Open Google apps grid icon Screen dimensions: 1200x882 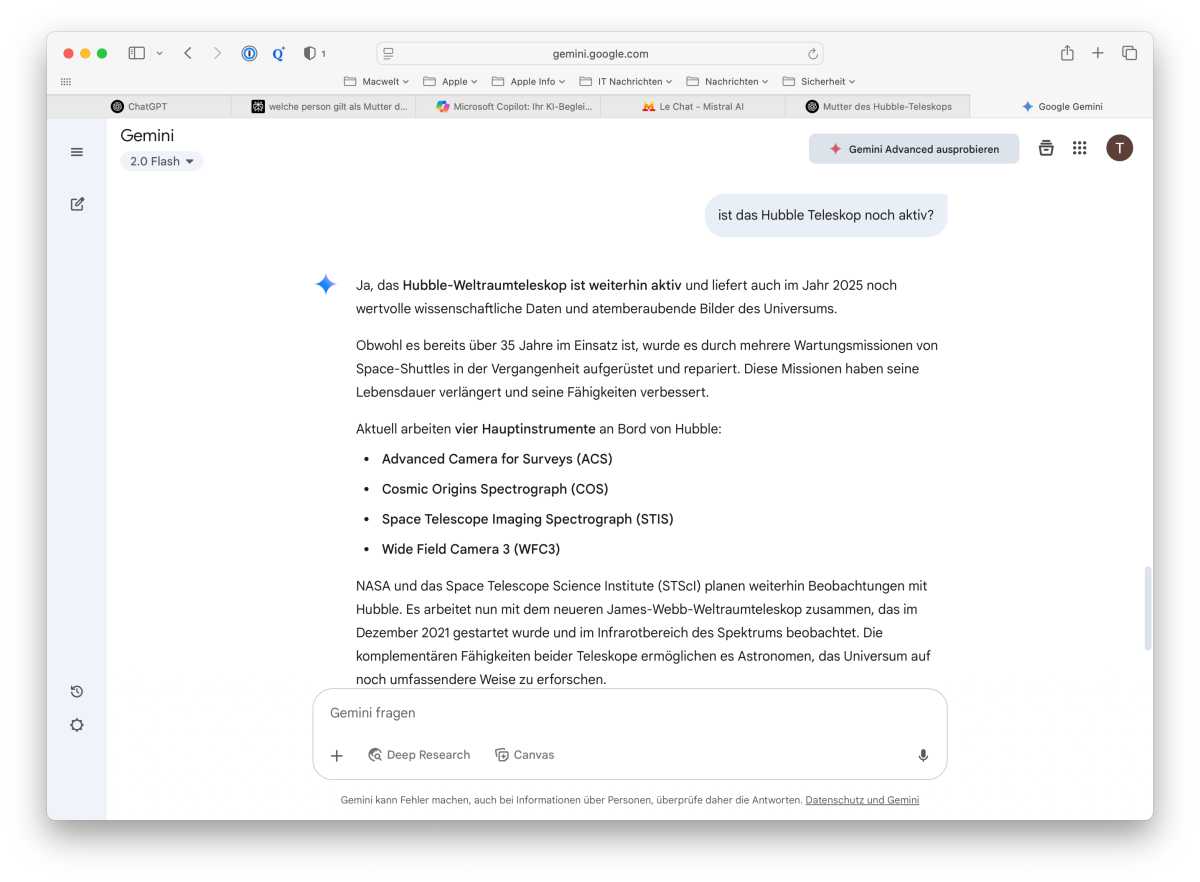click(1079, 148)
